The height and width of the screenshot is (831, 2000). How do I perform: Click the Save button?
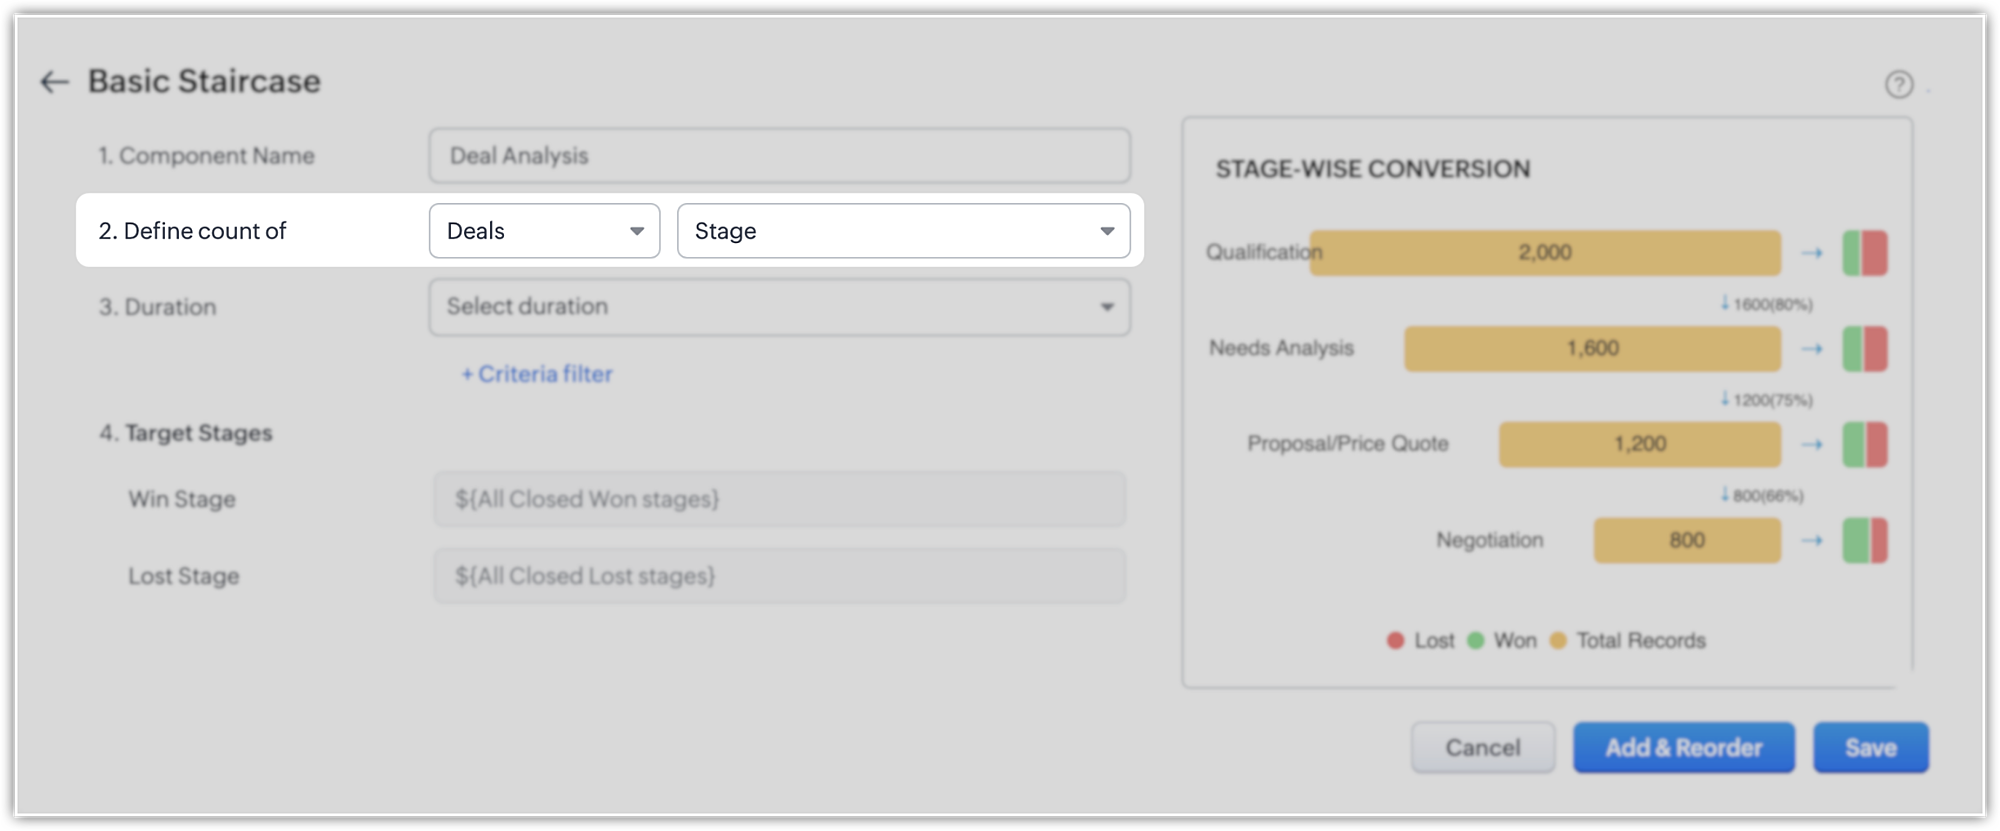coord(1870,748)
